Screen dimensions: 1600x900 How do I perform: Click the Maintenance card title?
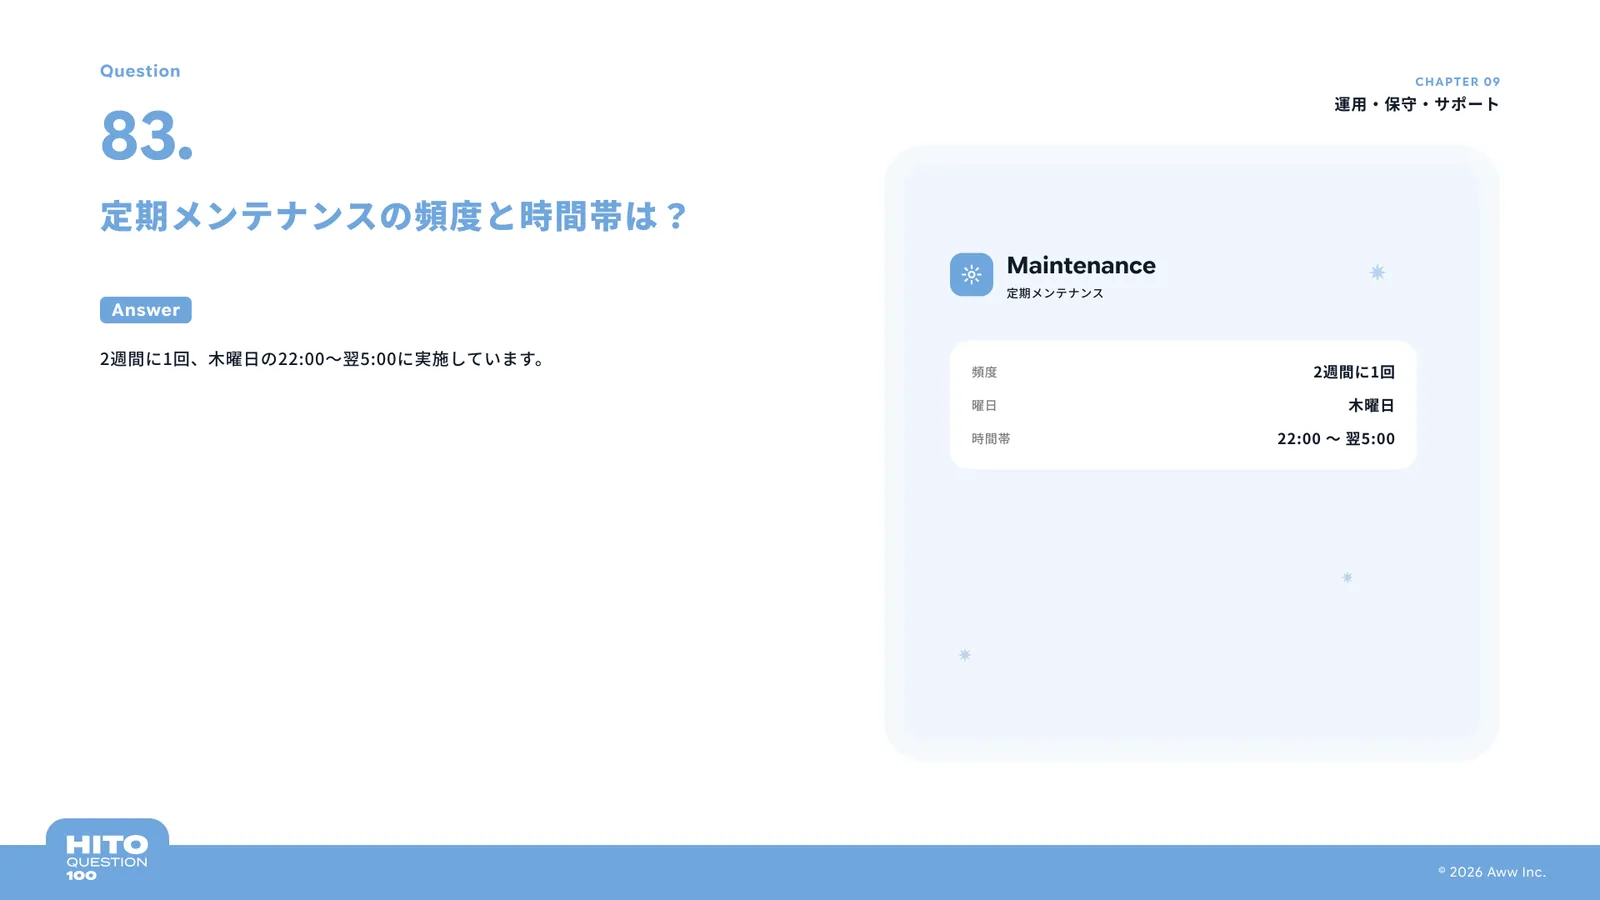[x=1081, y=265]
